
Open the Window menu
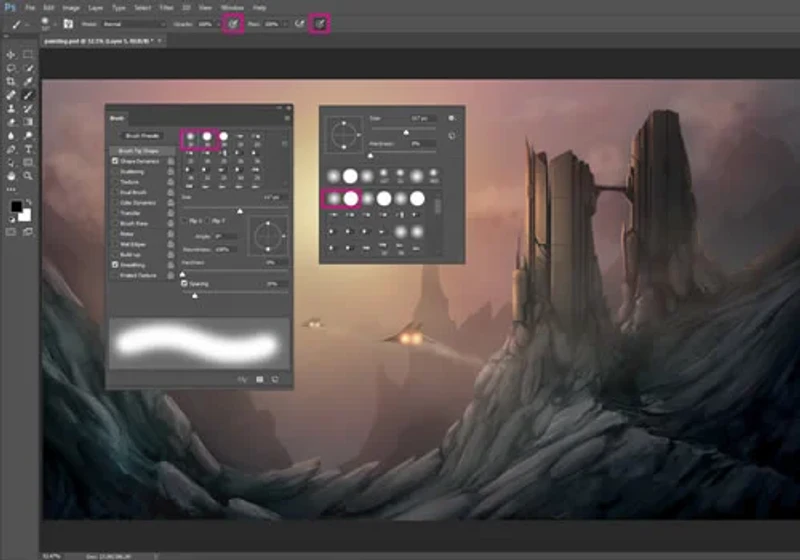click(232, 8)
